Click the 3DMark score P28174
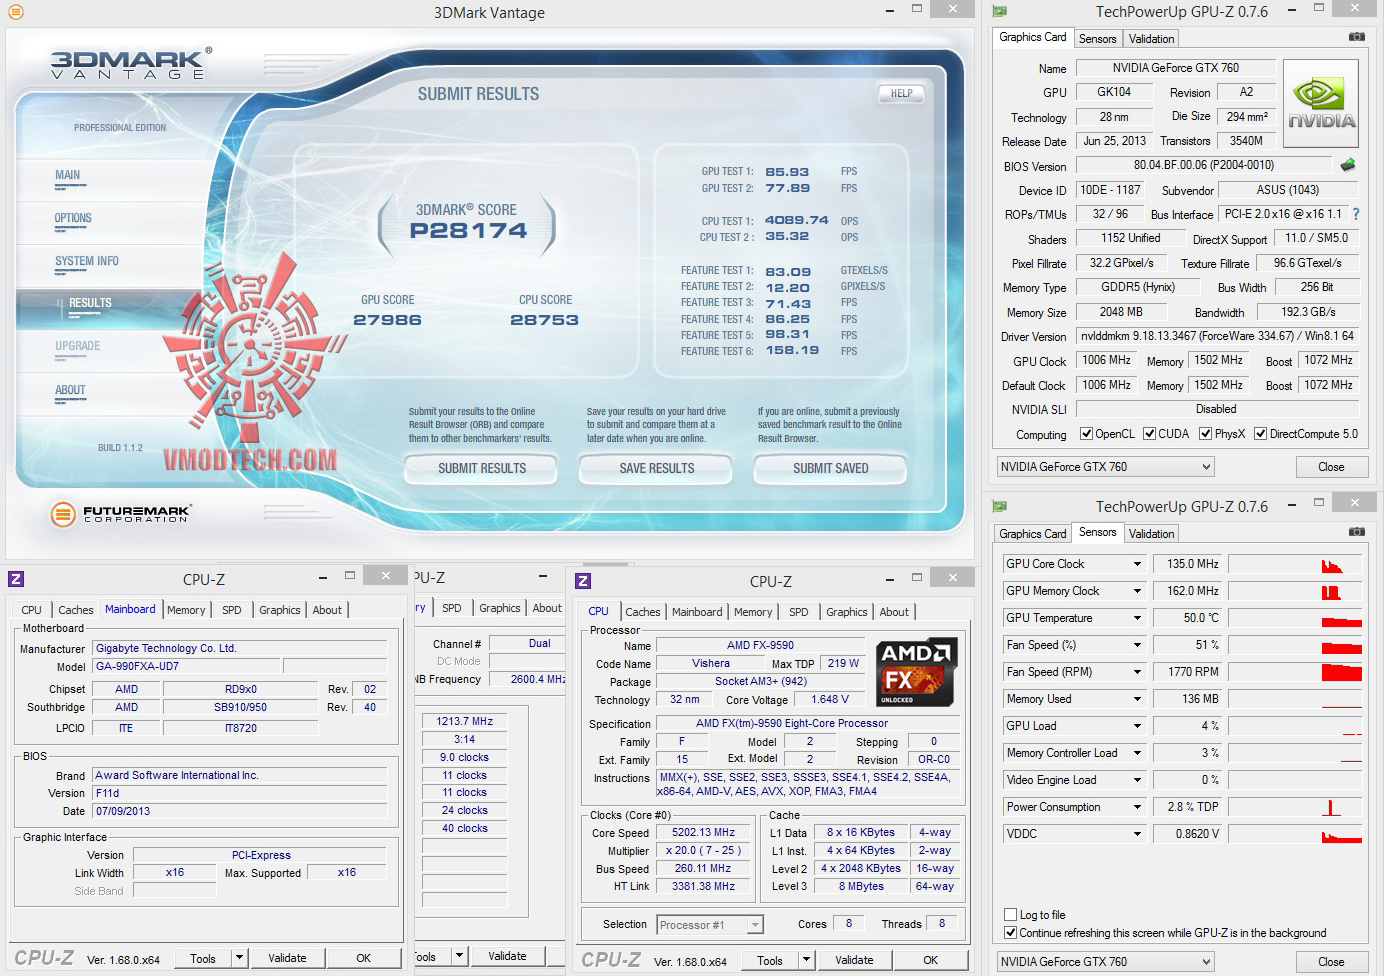 (x=468, y=230)
